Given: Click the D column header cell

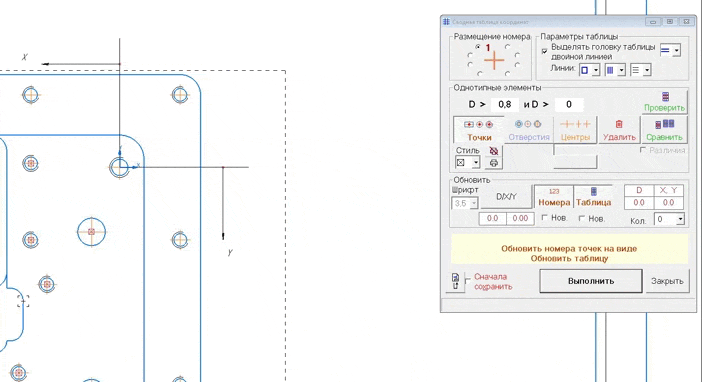Looking at the screenshot, I should pos(639,191).
